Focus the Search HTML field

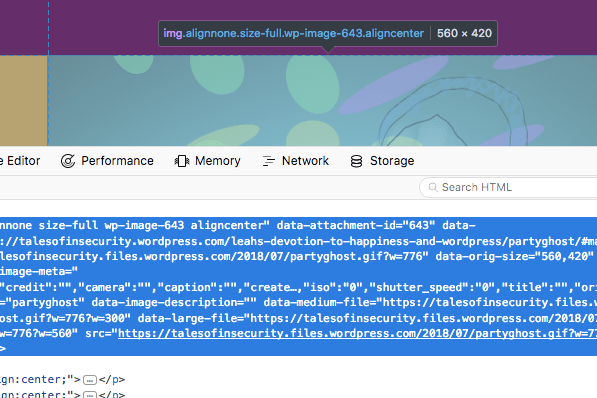pyautogui.click(x=508, y=187)
